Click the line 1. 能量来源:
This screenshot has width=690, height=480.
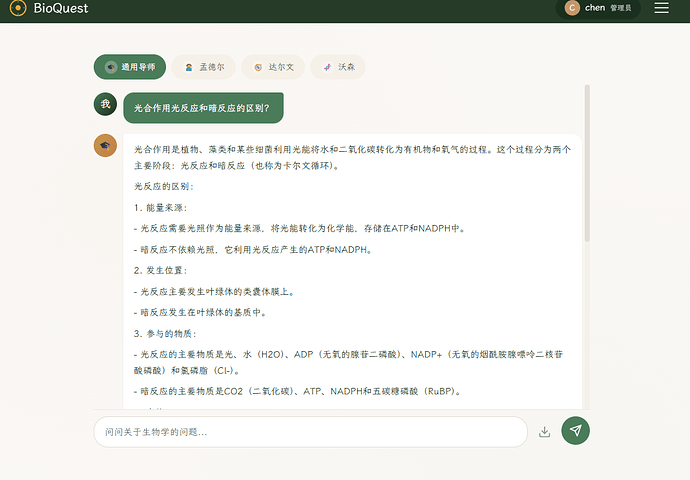[161, 208]
